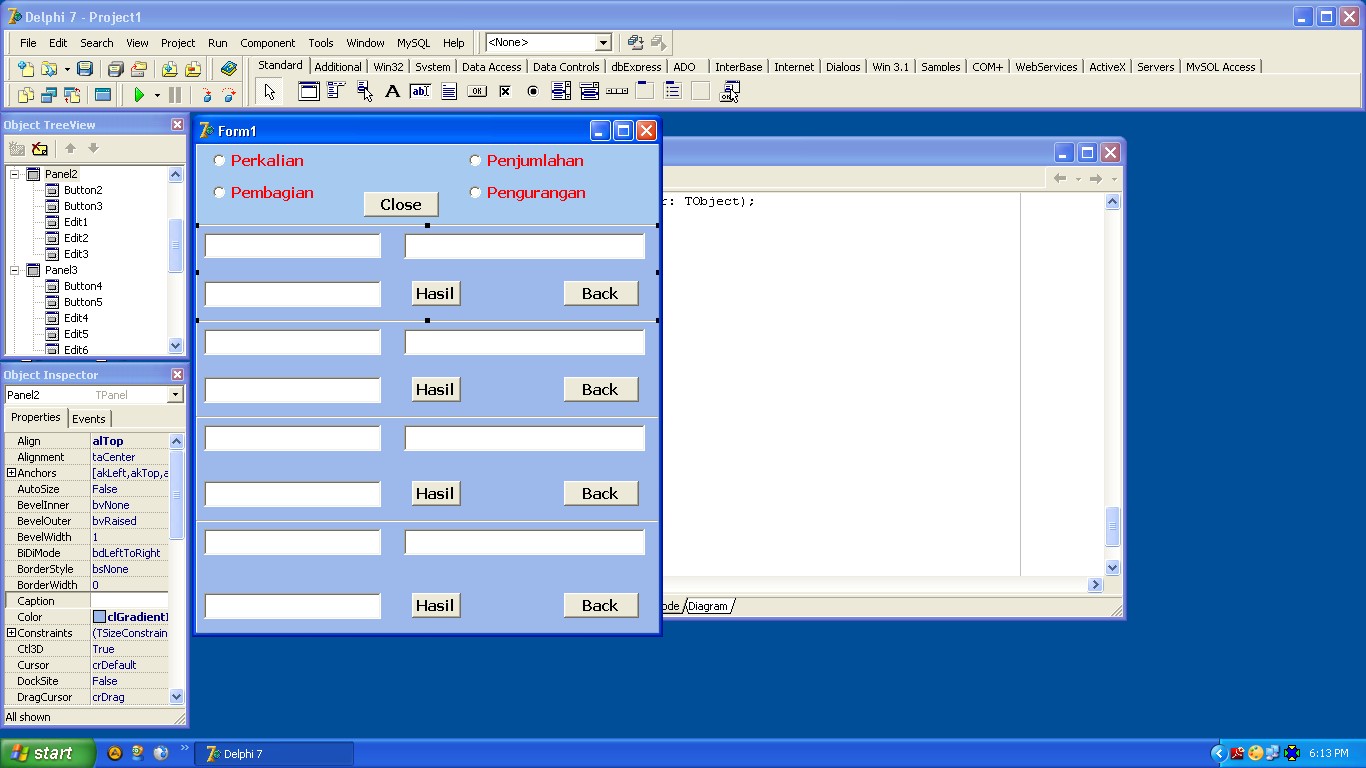
Task: Expand the Constraints property
Action: point(11,633)
